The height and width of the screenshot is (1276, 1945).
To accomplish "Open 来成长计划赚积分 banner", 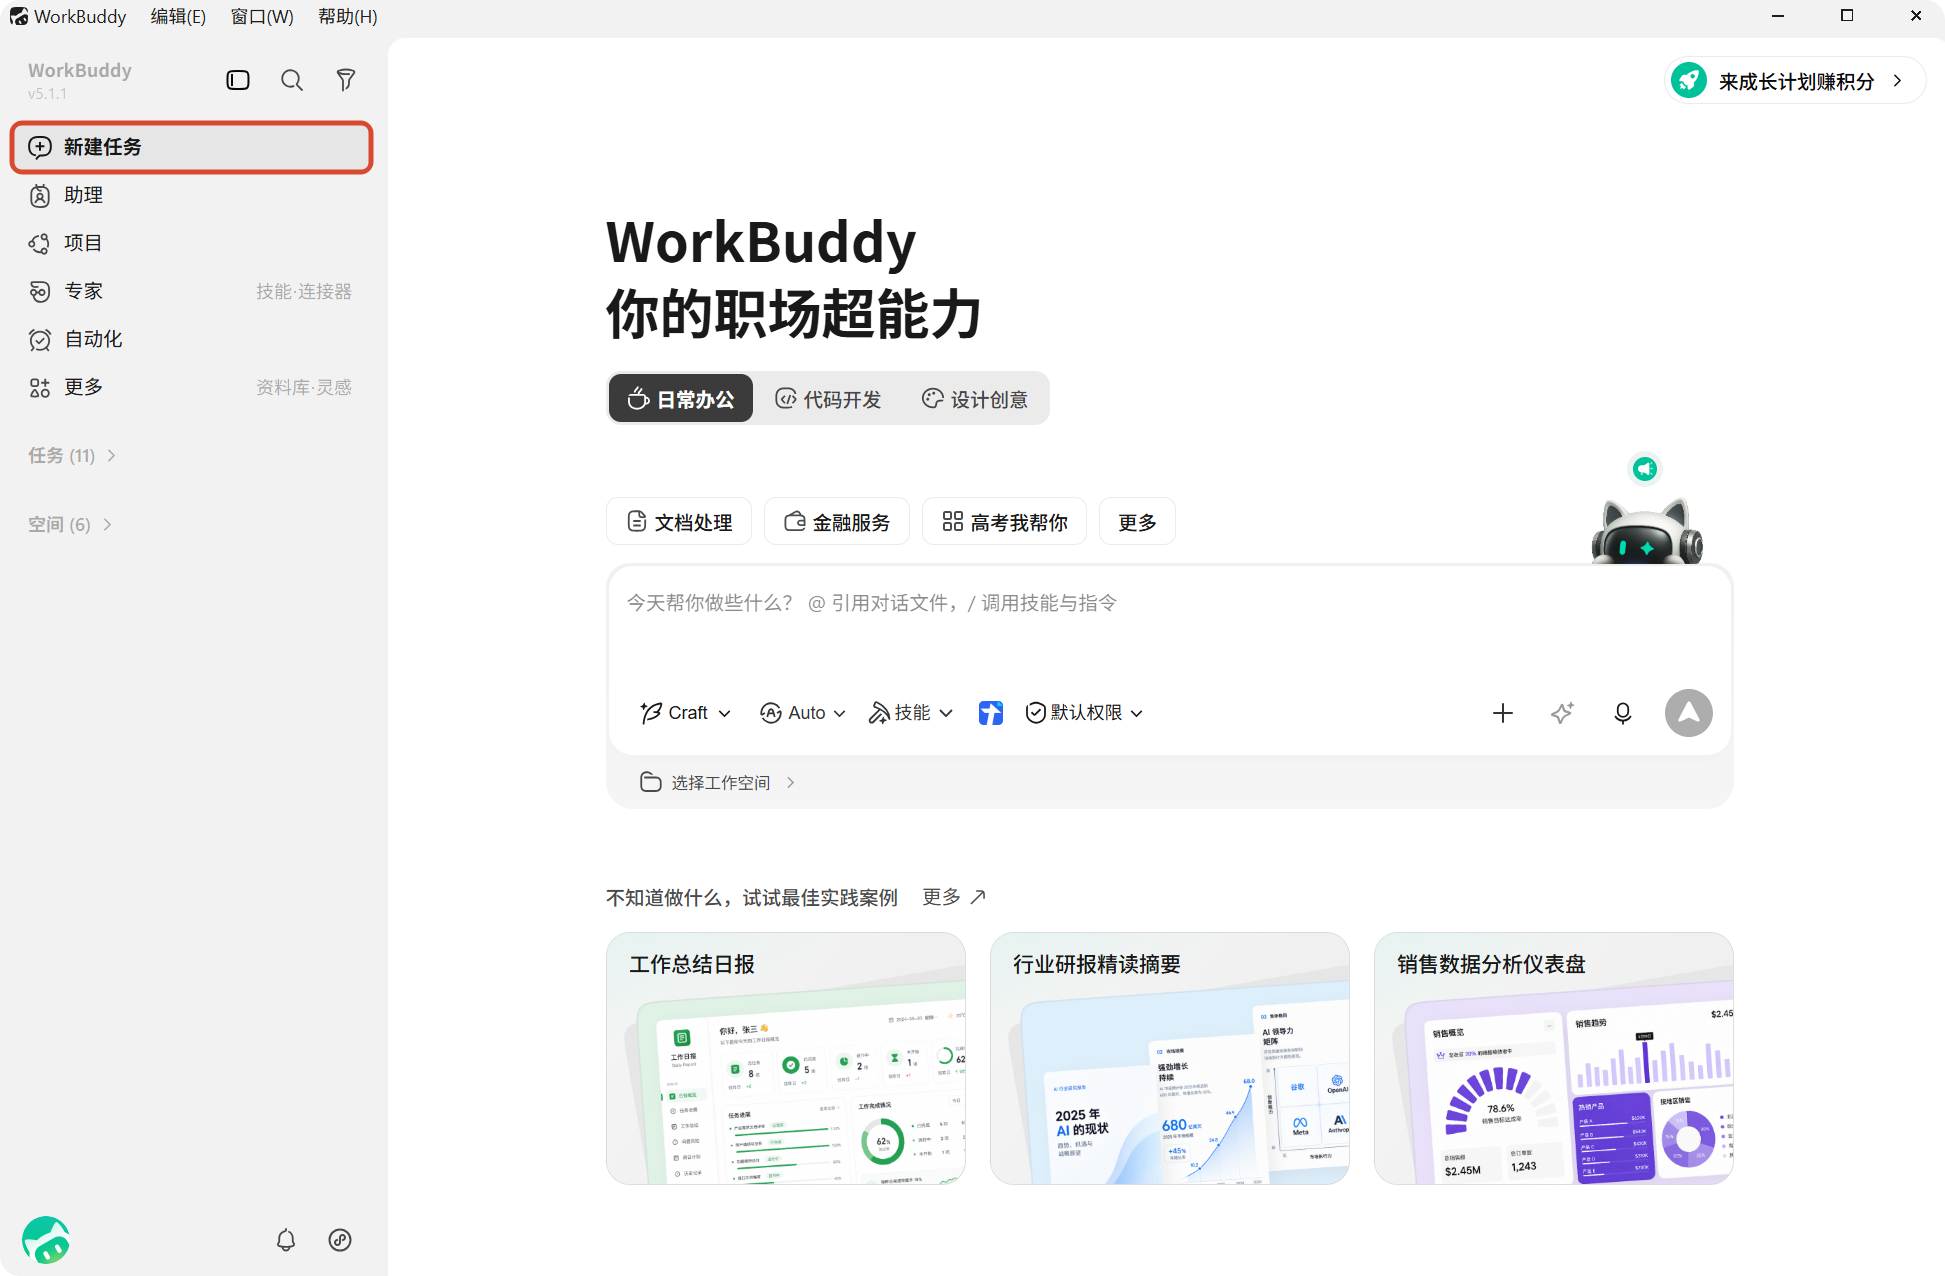I will [x=1795, y=81].
